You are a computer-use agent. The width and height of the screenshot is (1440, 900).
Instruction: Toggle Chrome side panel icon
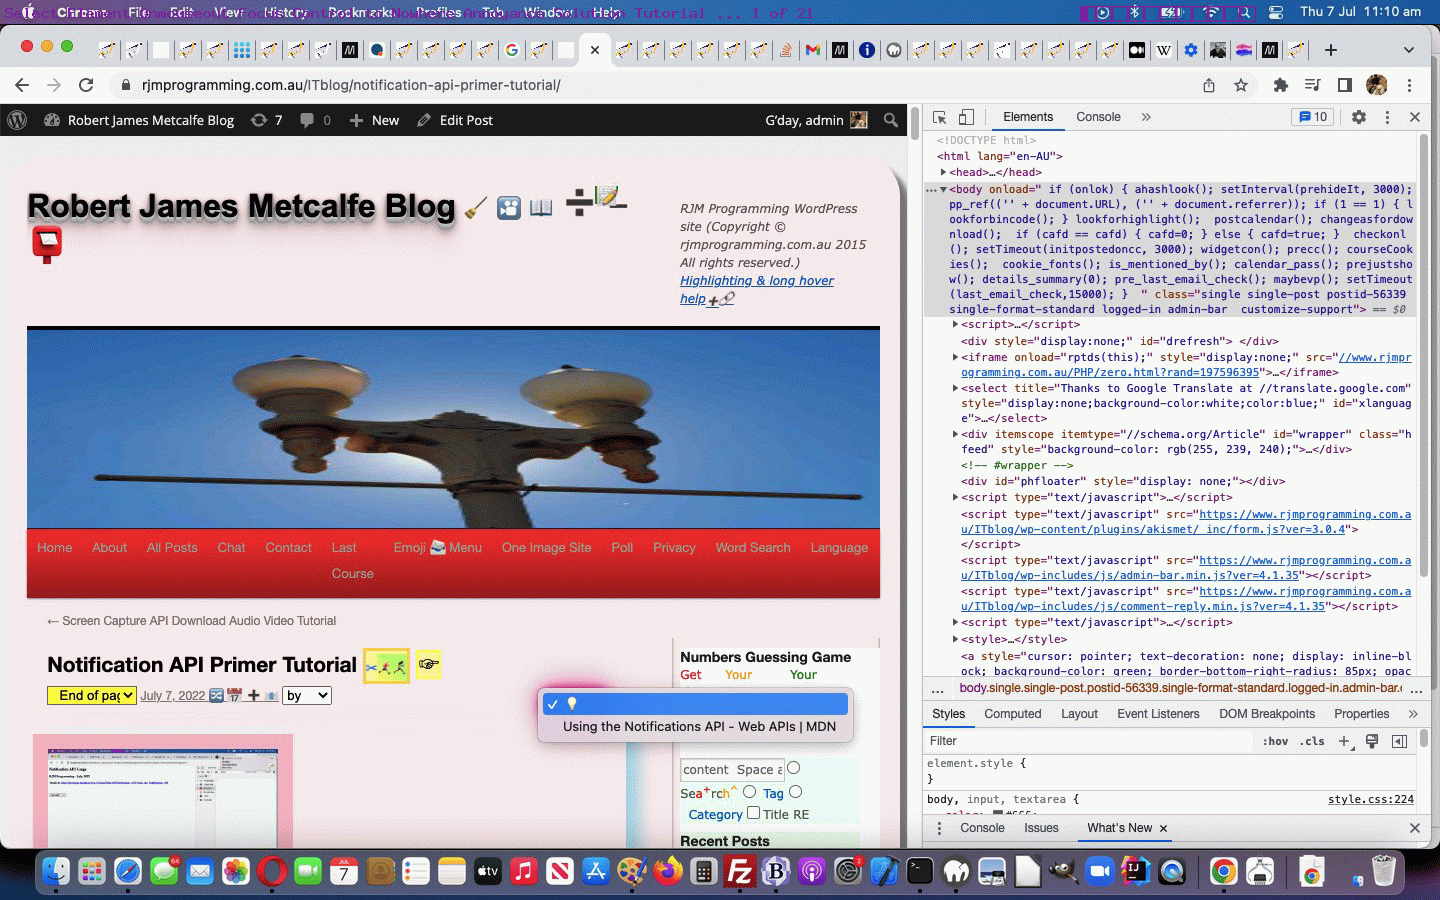click(x=1345, y=85)
